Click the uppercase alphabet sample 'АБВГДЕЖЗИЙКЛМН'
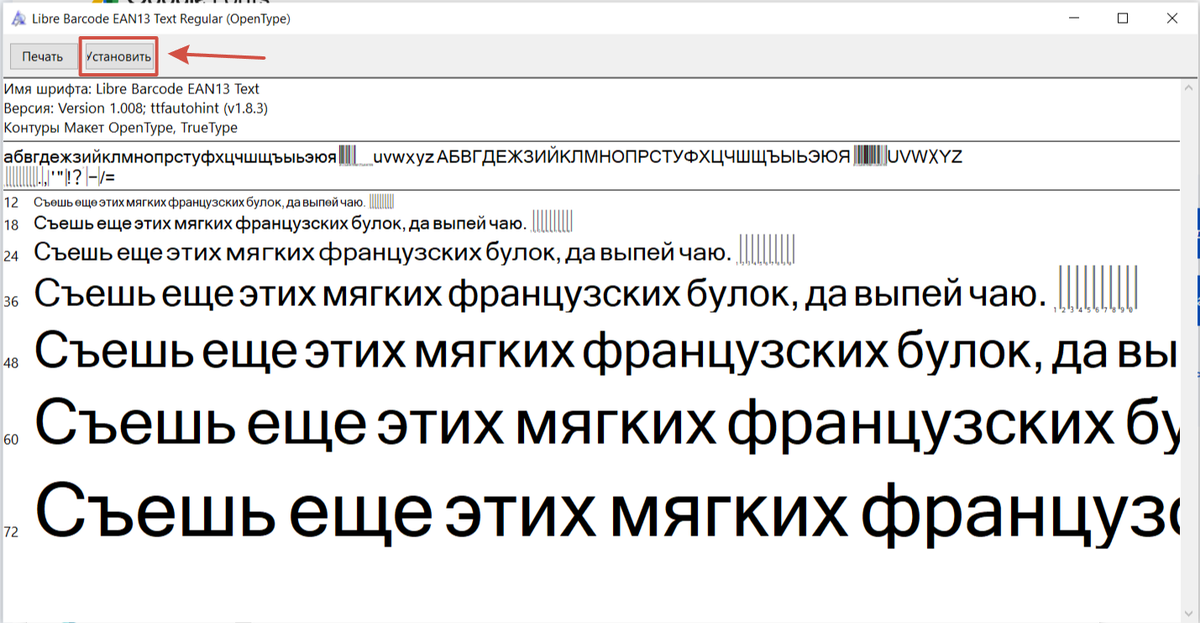This screenshot has width=1200, height=623. pos(644,157)
